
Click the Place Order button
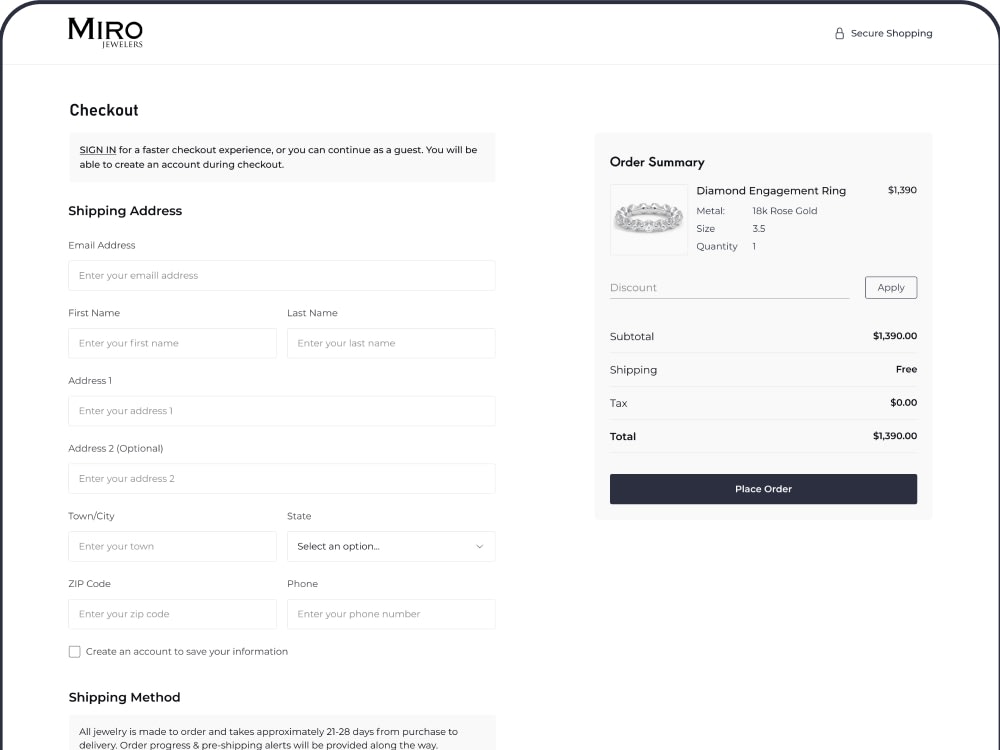coord(763,489)
